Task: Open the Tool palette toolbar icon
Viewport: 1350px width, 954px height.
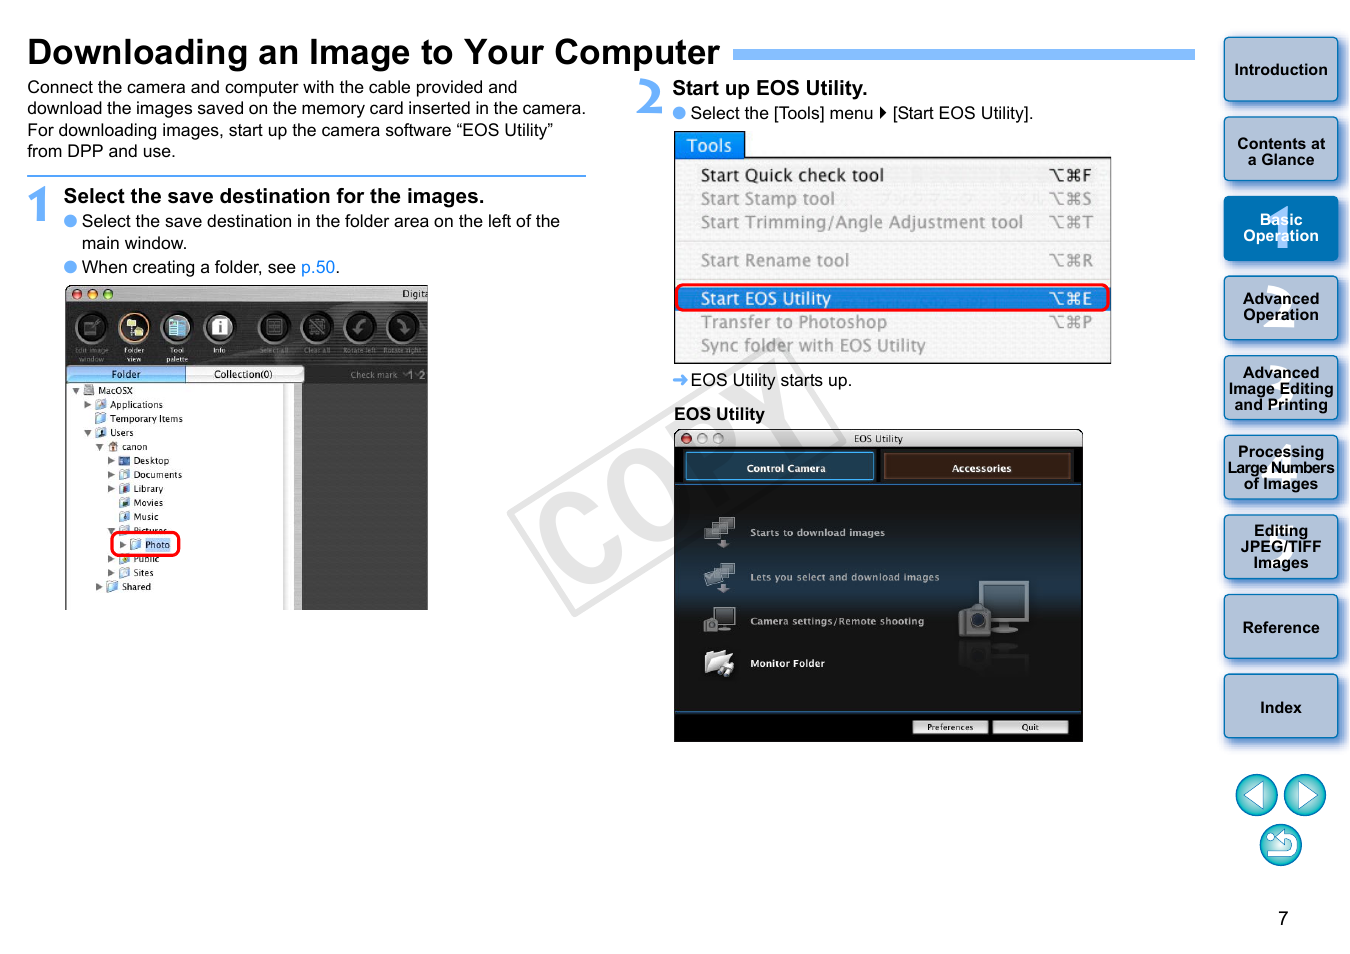Action: click(177, 327)
